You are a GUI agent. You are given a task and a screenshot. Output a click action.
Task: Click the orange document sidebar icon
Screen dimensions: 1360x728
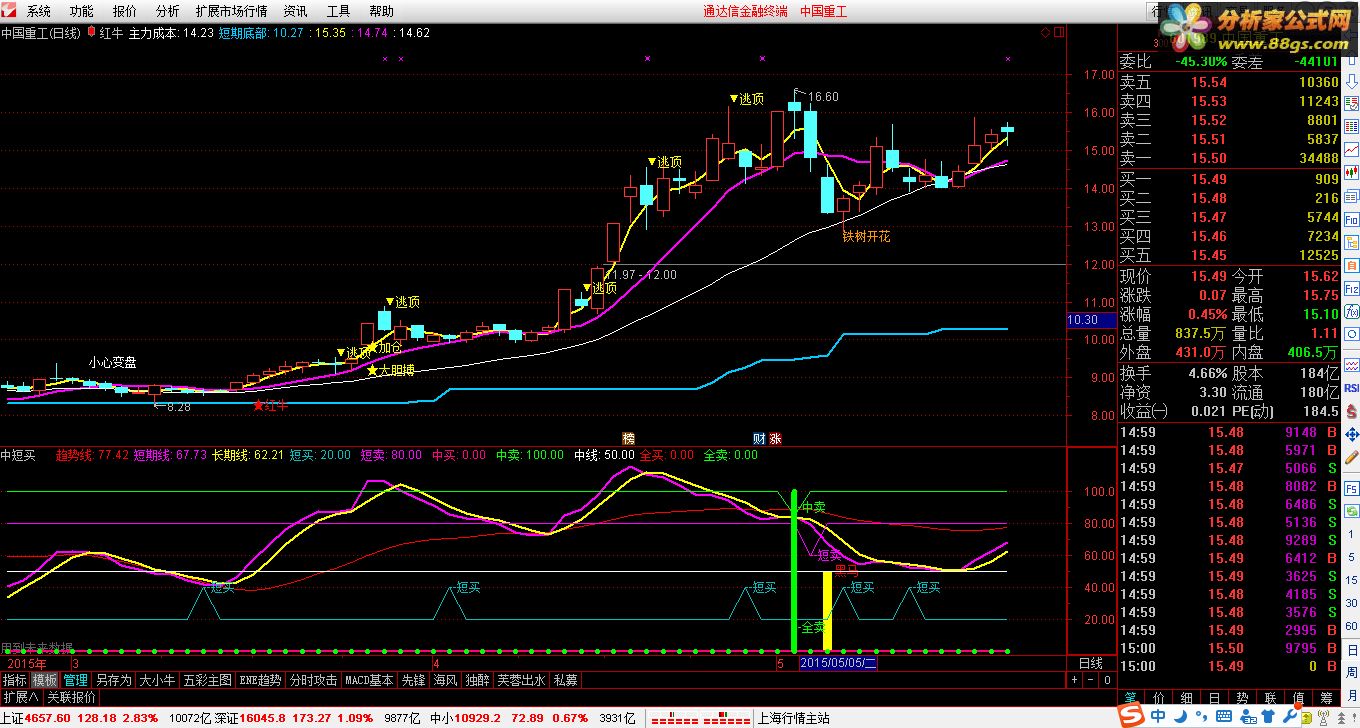click(x=1350, y=264)
